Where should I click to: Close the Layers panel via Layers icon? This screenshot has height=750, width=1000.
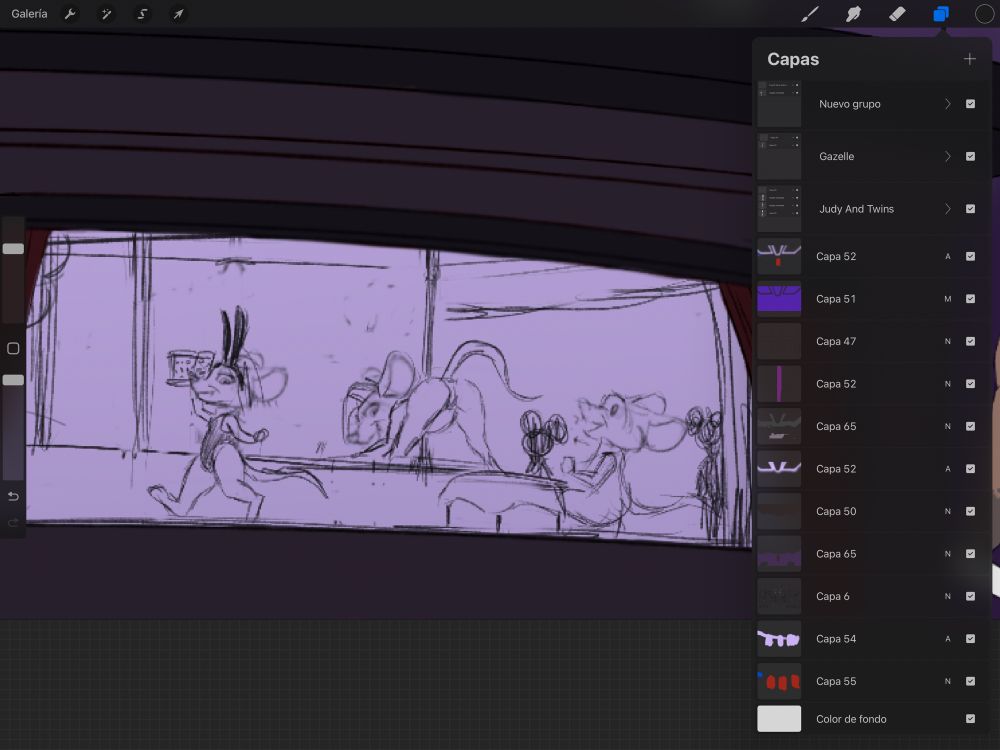coord(941,14)
